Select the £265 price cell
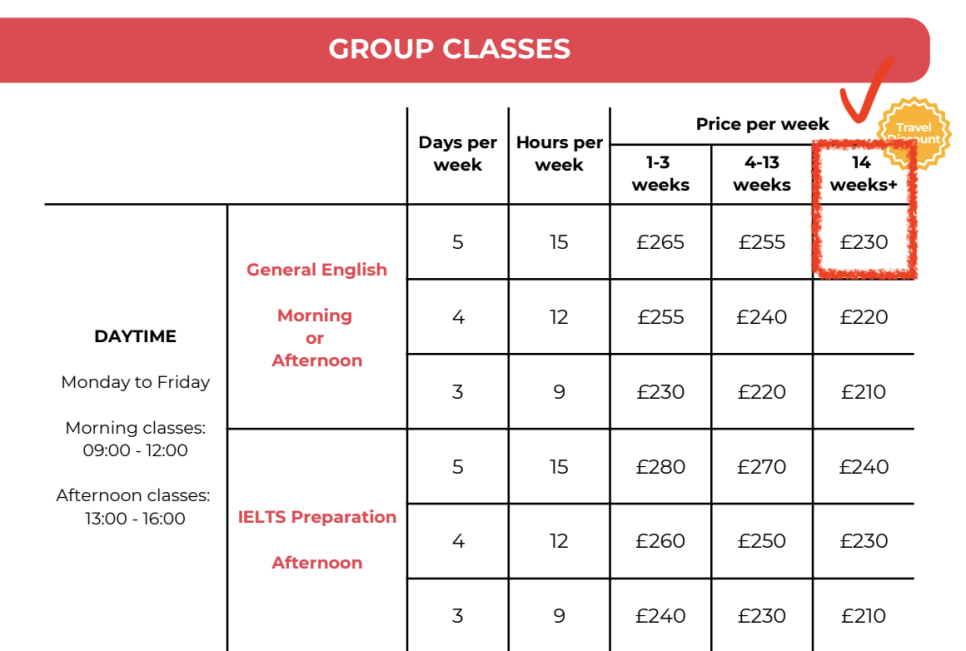966x651 pixels. (660, 242)
